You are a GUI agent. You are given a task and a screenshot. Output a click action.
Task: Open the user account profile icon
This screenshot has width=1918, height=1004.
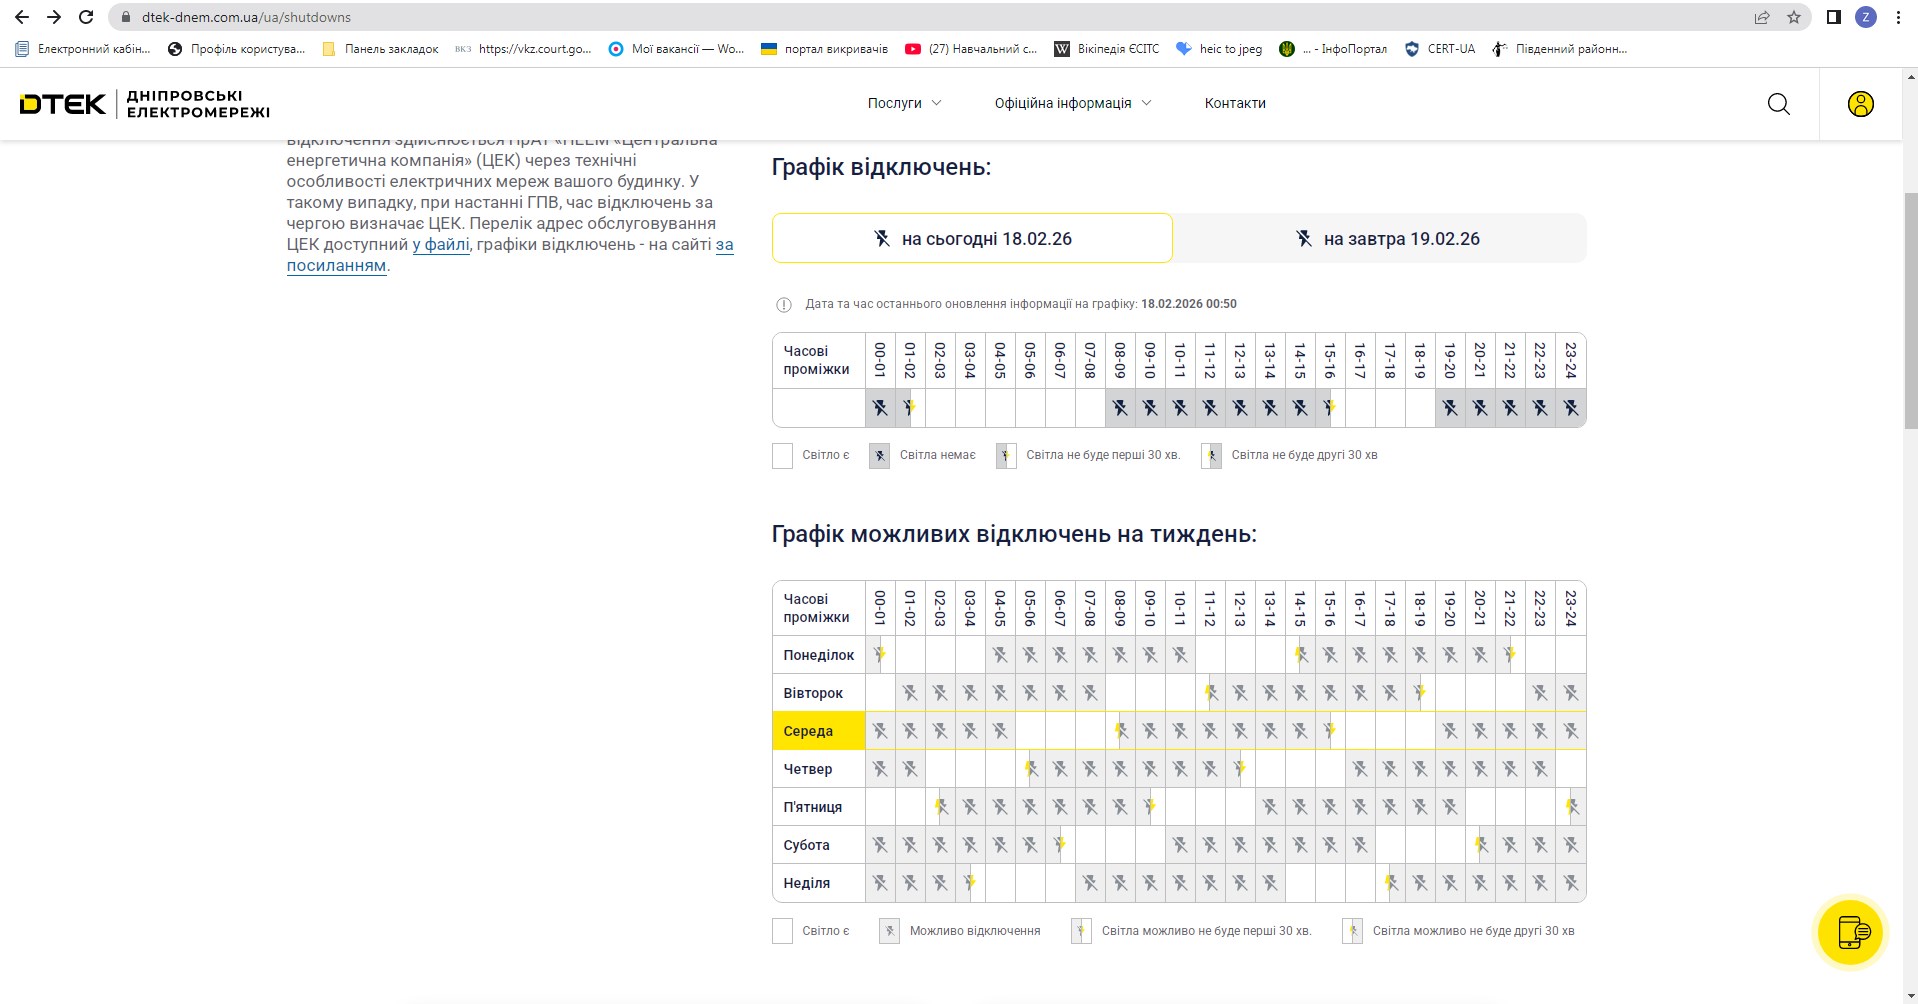point(1860,104)
